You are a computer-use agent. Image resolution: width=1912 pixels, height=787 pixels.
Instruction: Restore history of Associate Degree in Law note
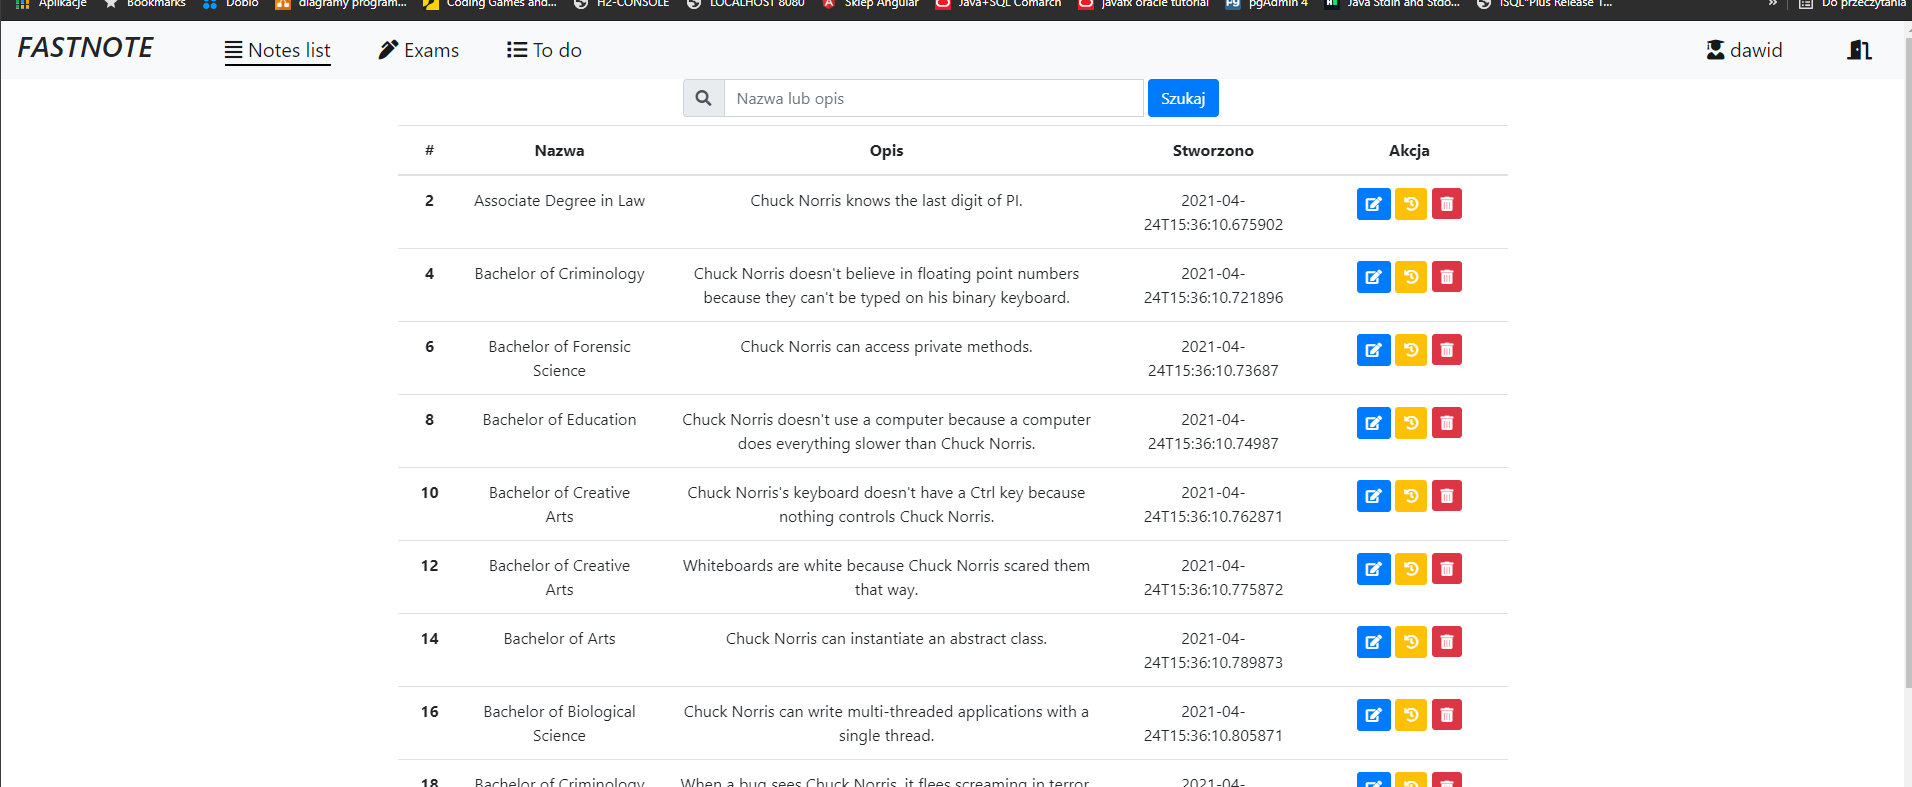pos(1410,204)
